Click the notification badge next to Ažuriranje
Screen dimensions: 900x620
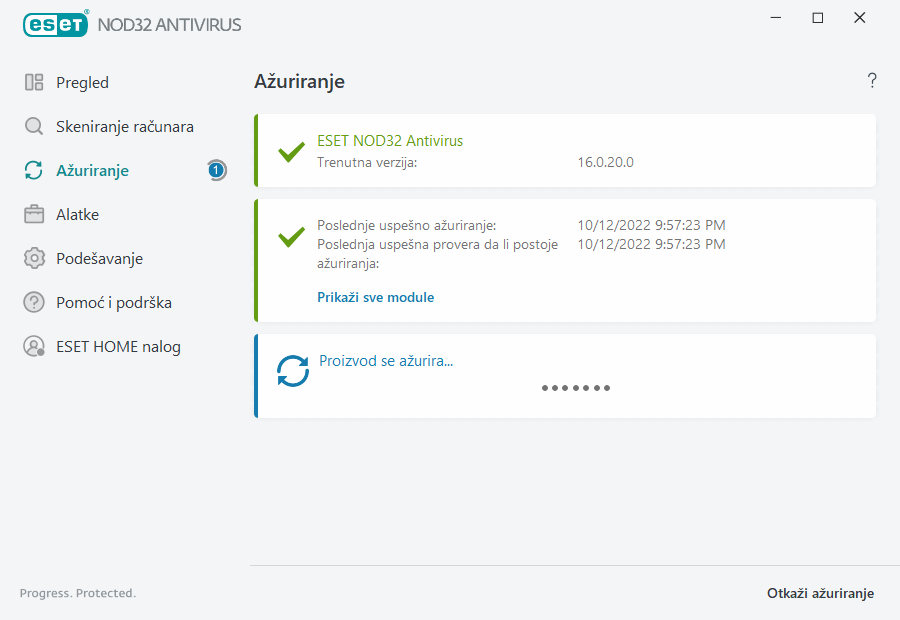(216, 171)
